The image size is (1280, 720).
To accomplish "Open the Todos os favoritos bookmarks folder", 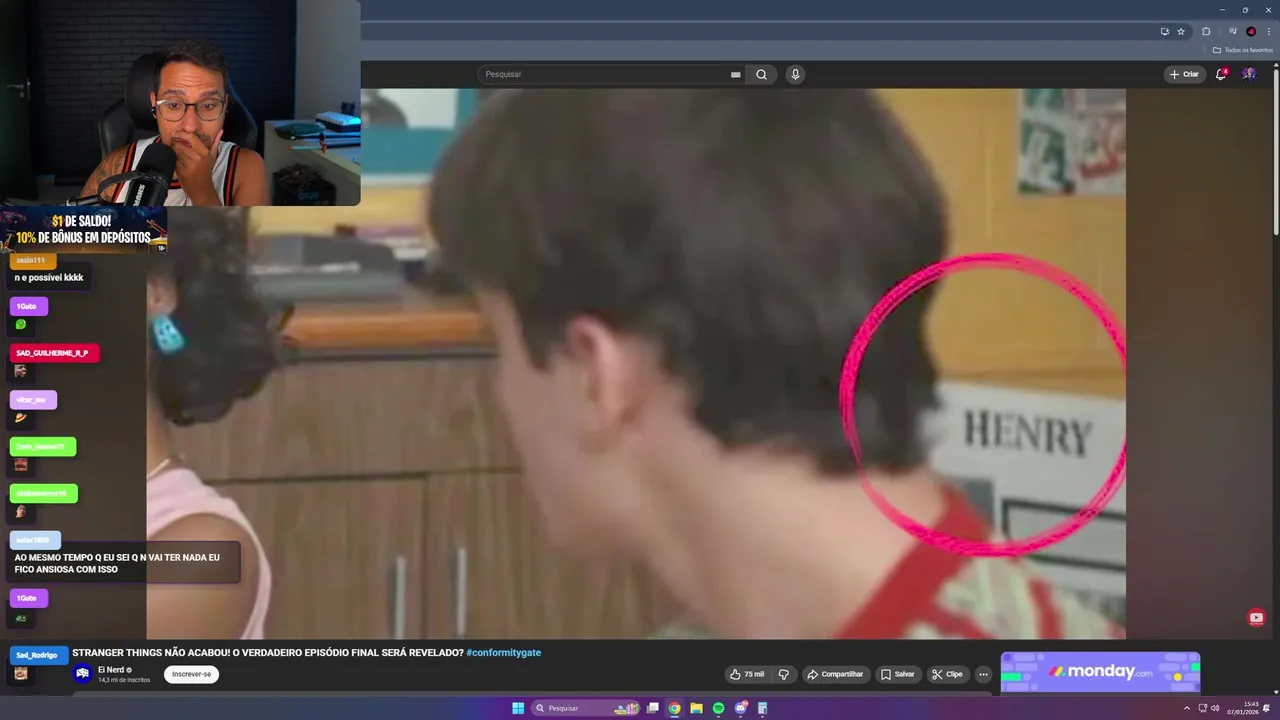I will pos(1243,50).
